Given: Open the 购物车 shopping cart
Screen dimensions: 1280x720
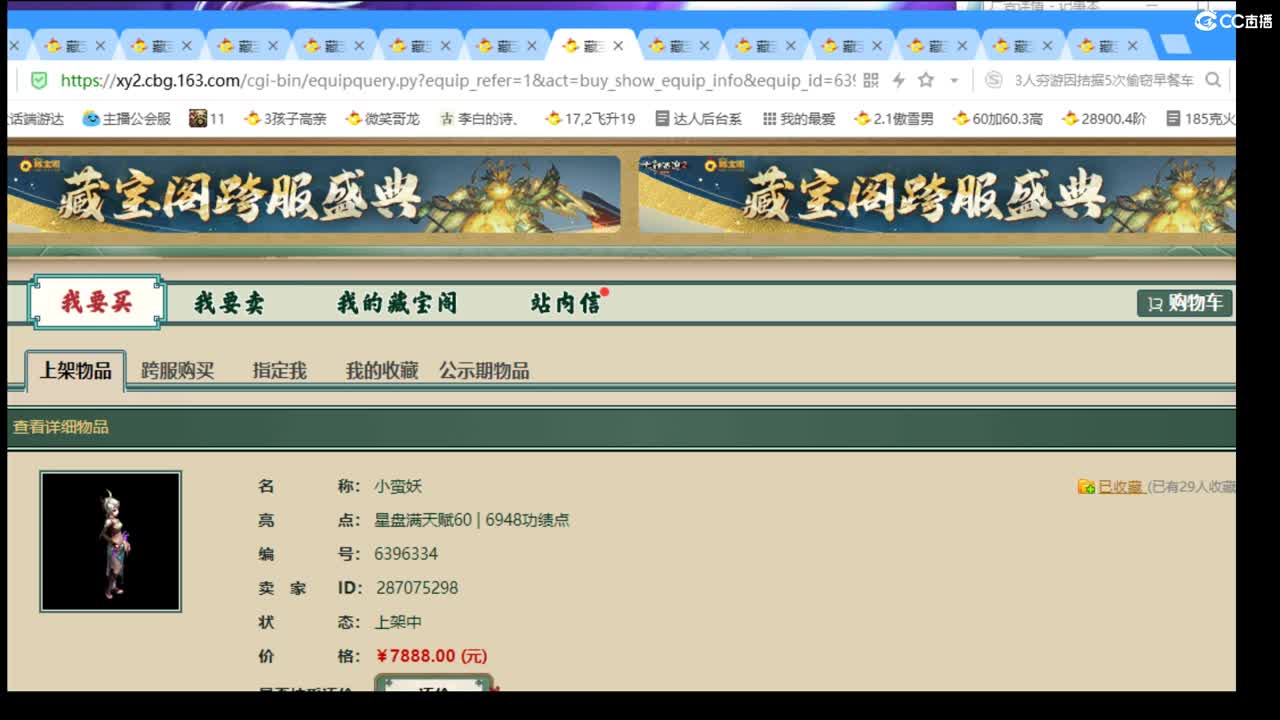Looking at the screenshot, I should 1185,303.
